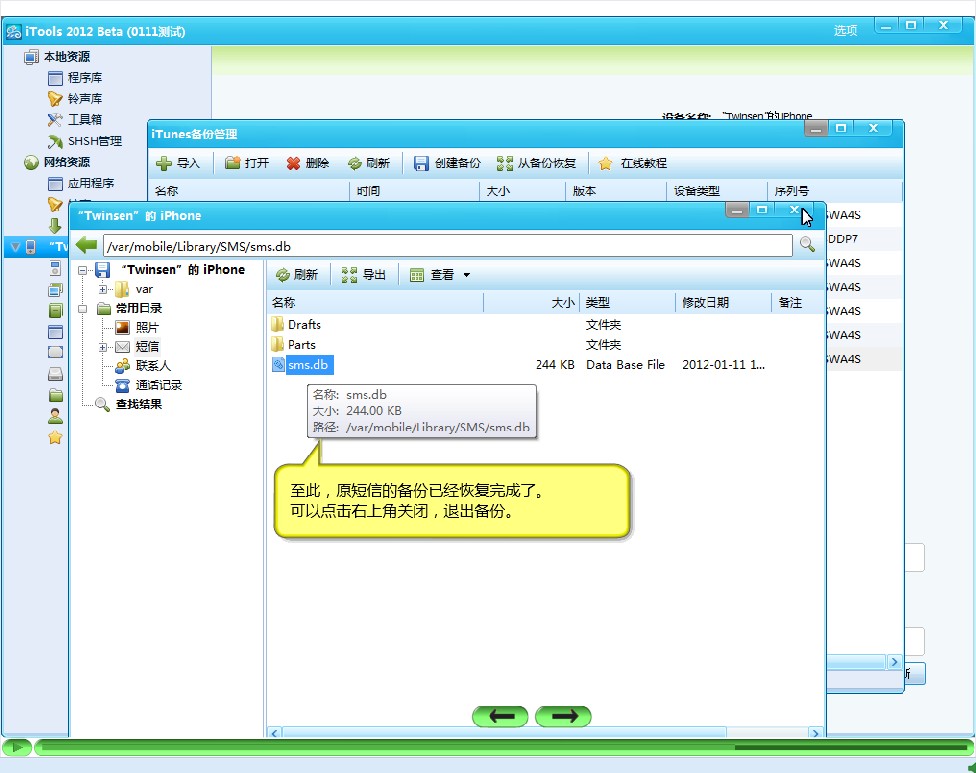Select the sms.db file

[x=308, y=365]
